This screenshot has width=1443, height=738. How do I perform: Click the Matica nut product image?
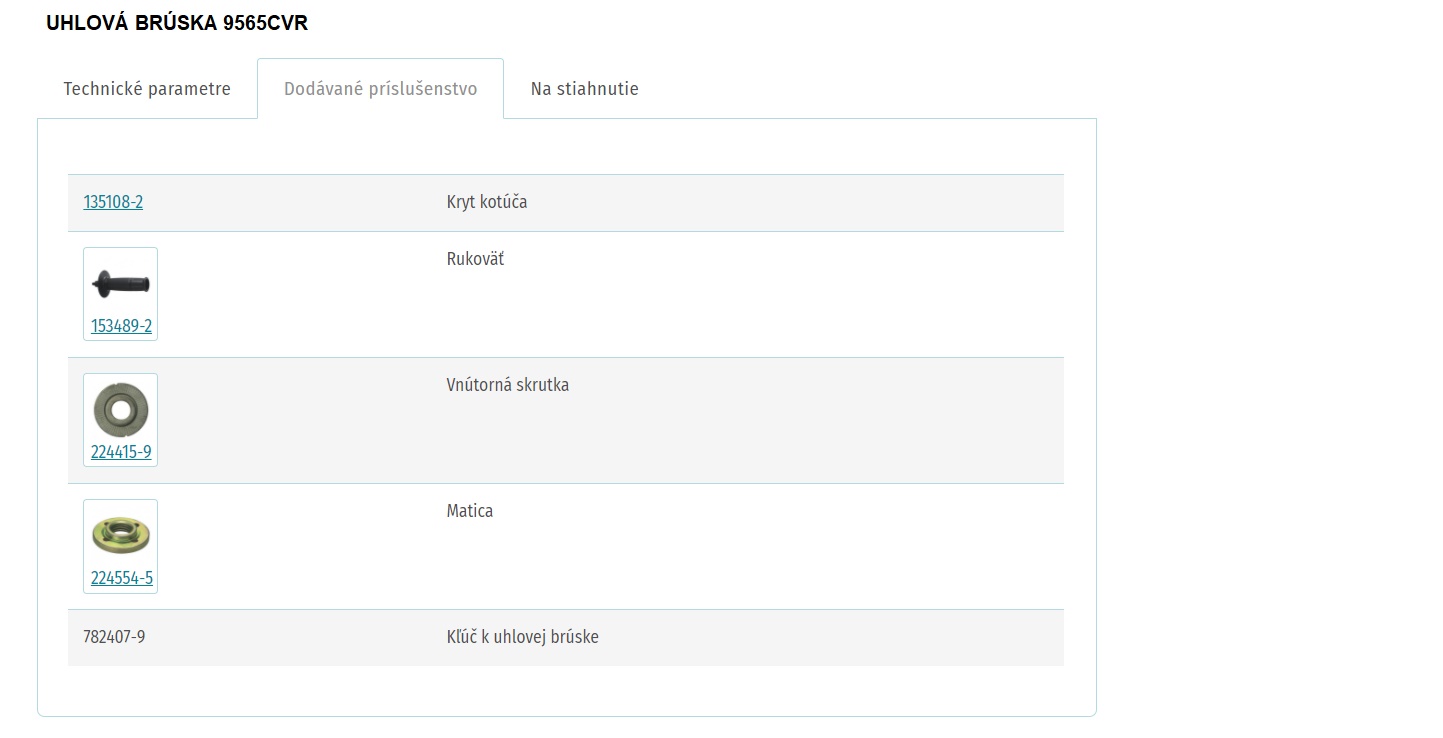tap(121, 536)
